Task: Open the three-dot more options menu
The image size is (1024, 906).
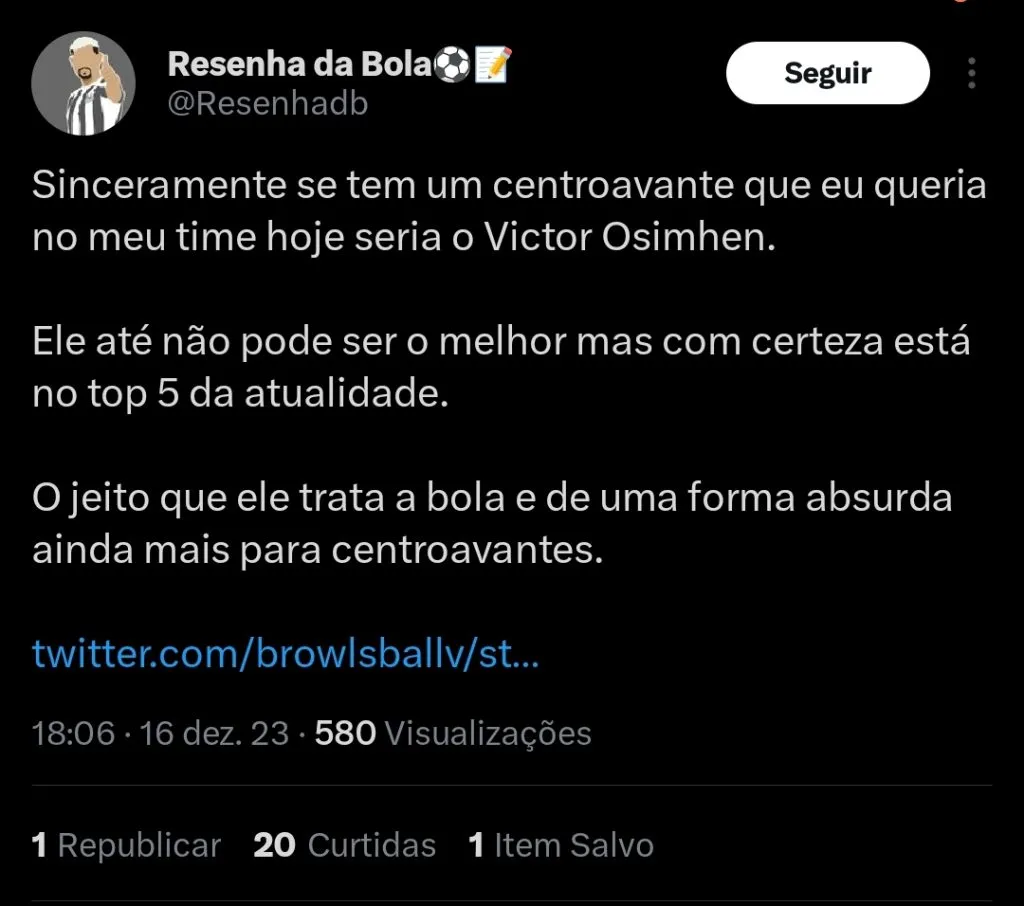Action: [972, 74]
